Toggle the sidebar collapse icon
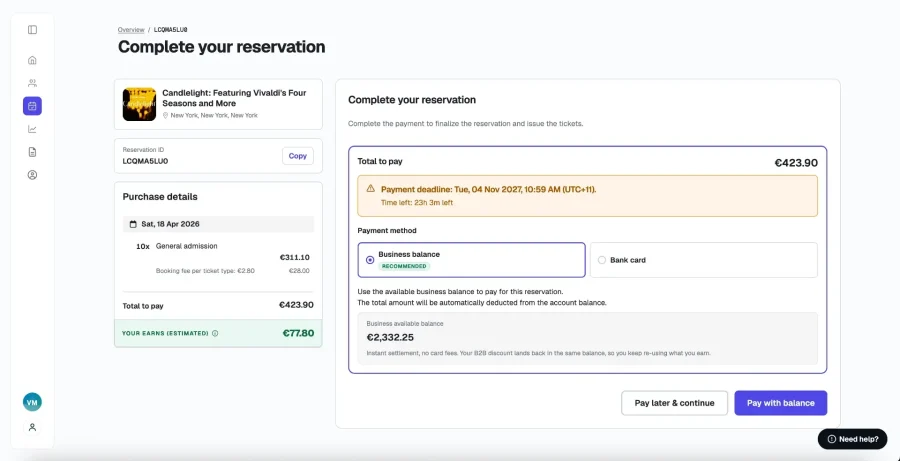Image resolution: width=900 pixels, height=461 pixels. (32, 29)
